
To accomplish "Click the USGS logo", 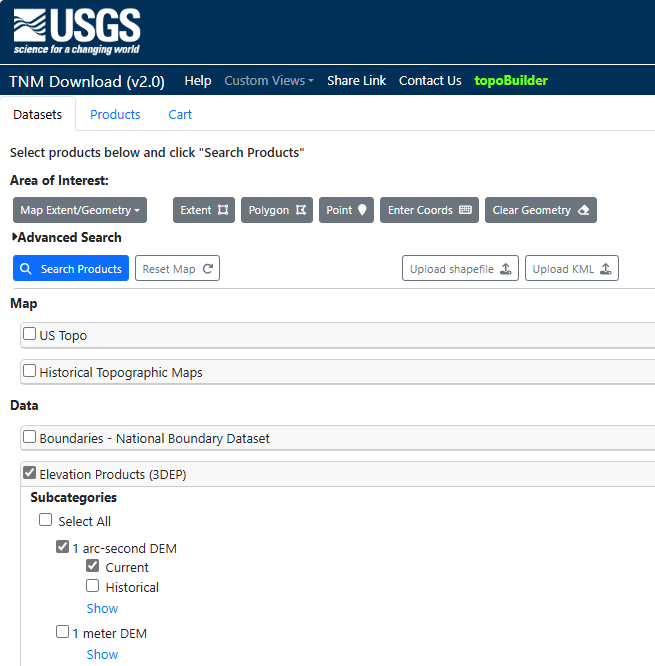I will [77, 32].
